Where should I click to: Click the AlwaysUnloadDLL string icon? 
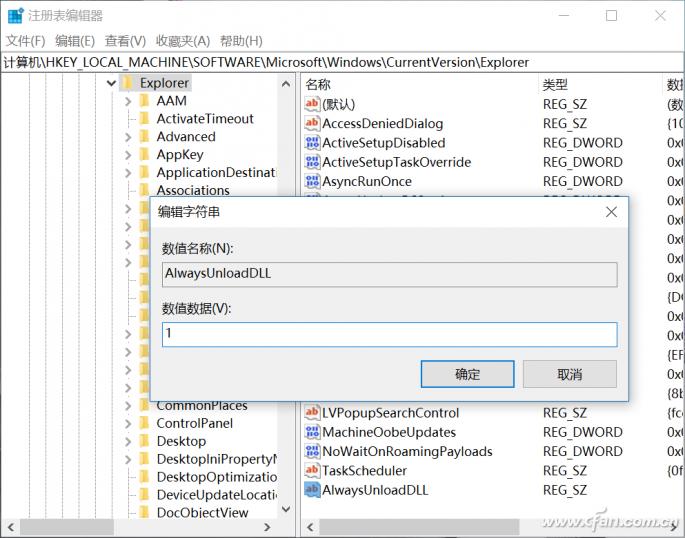pos(312,490)
